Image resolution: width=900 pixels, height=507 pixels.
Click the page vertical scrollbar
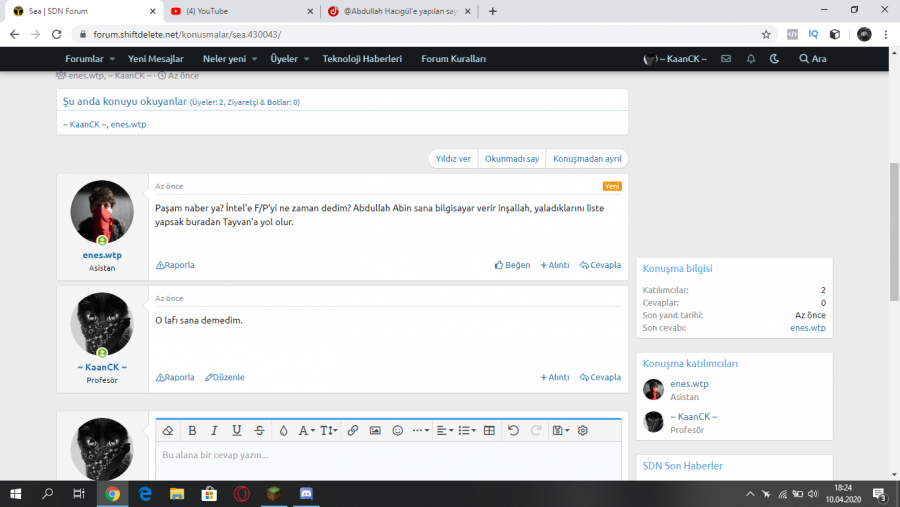pyautogui.click(x=894, y=231)
